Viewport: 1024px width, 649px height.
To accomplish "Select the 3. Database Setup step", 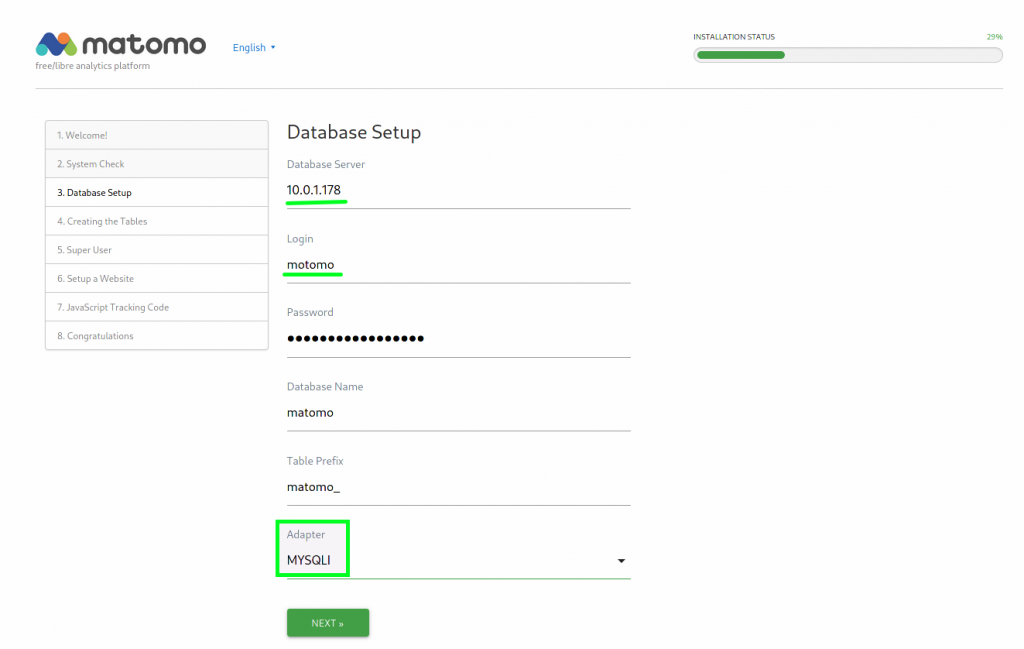I will pos(157,193).
